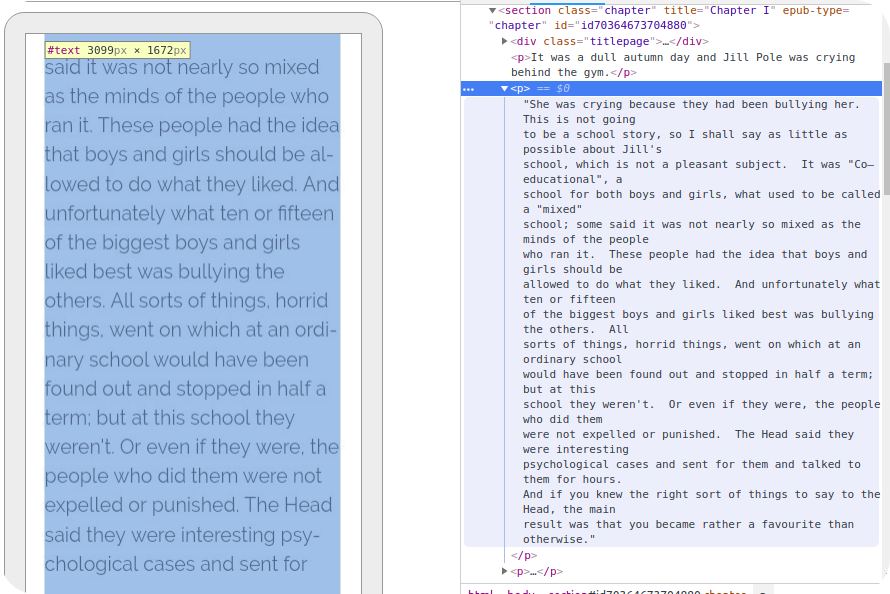Click preview line 'that boys and girls should be al-'
The image size is (890, 594).
tap(189, 154)
